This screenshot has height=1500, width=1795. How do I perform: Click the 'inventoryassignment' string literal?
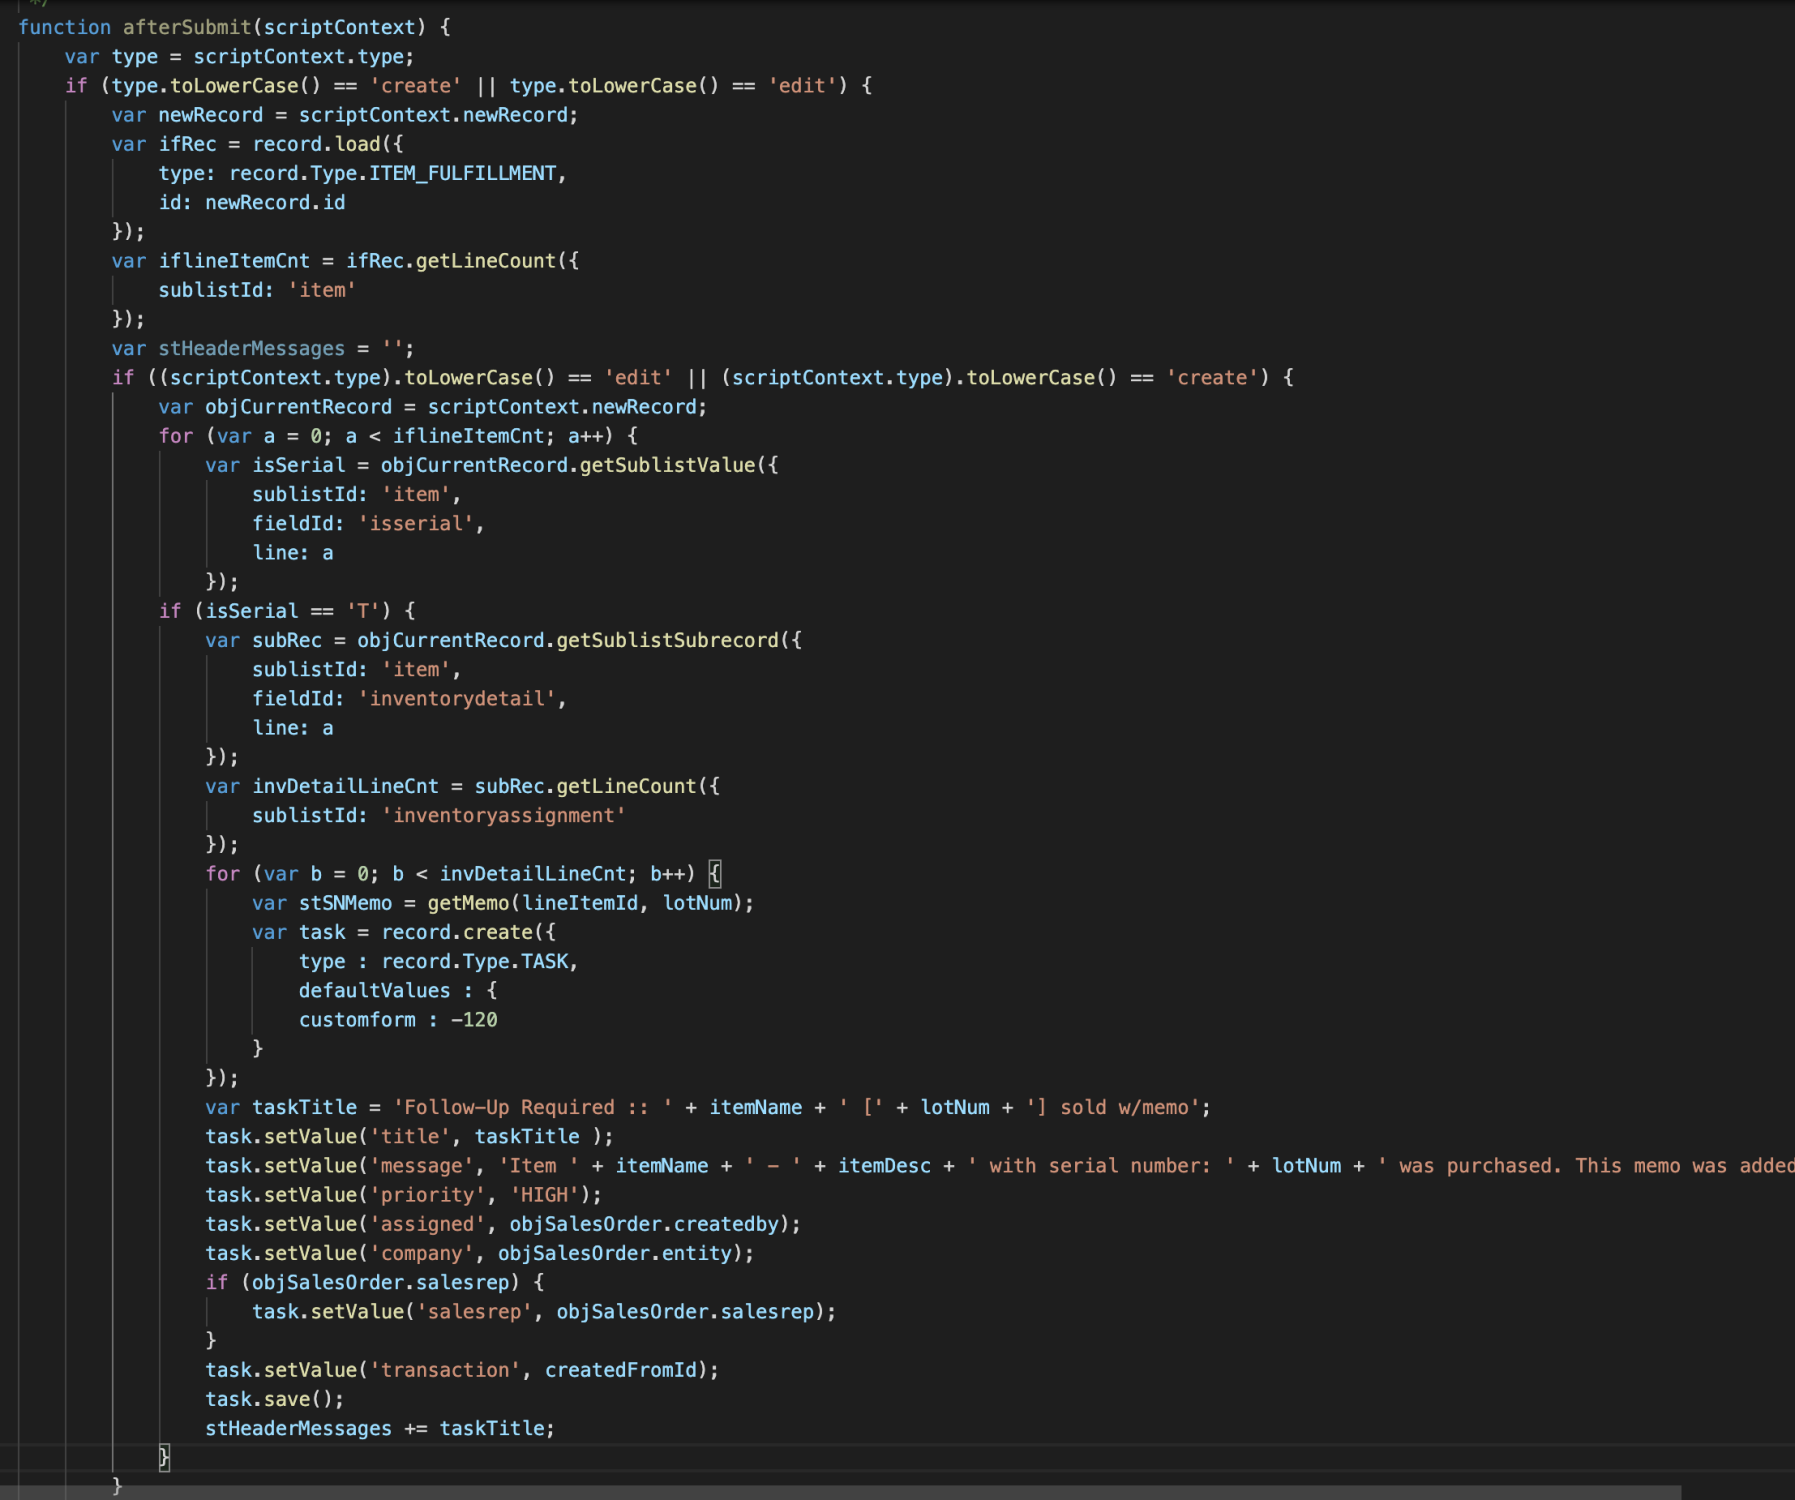click(x=503, y=816)
